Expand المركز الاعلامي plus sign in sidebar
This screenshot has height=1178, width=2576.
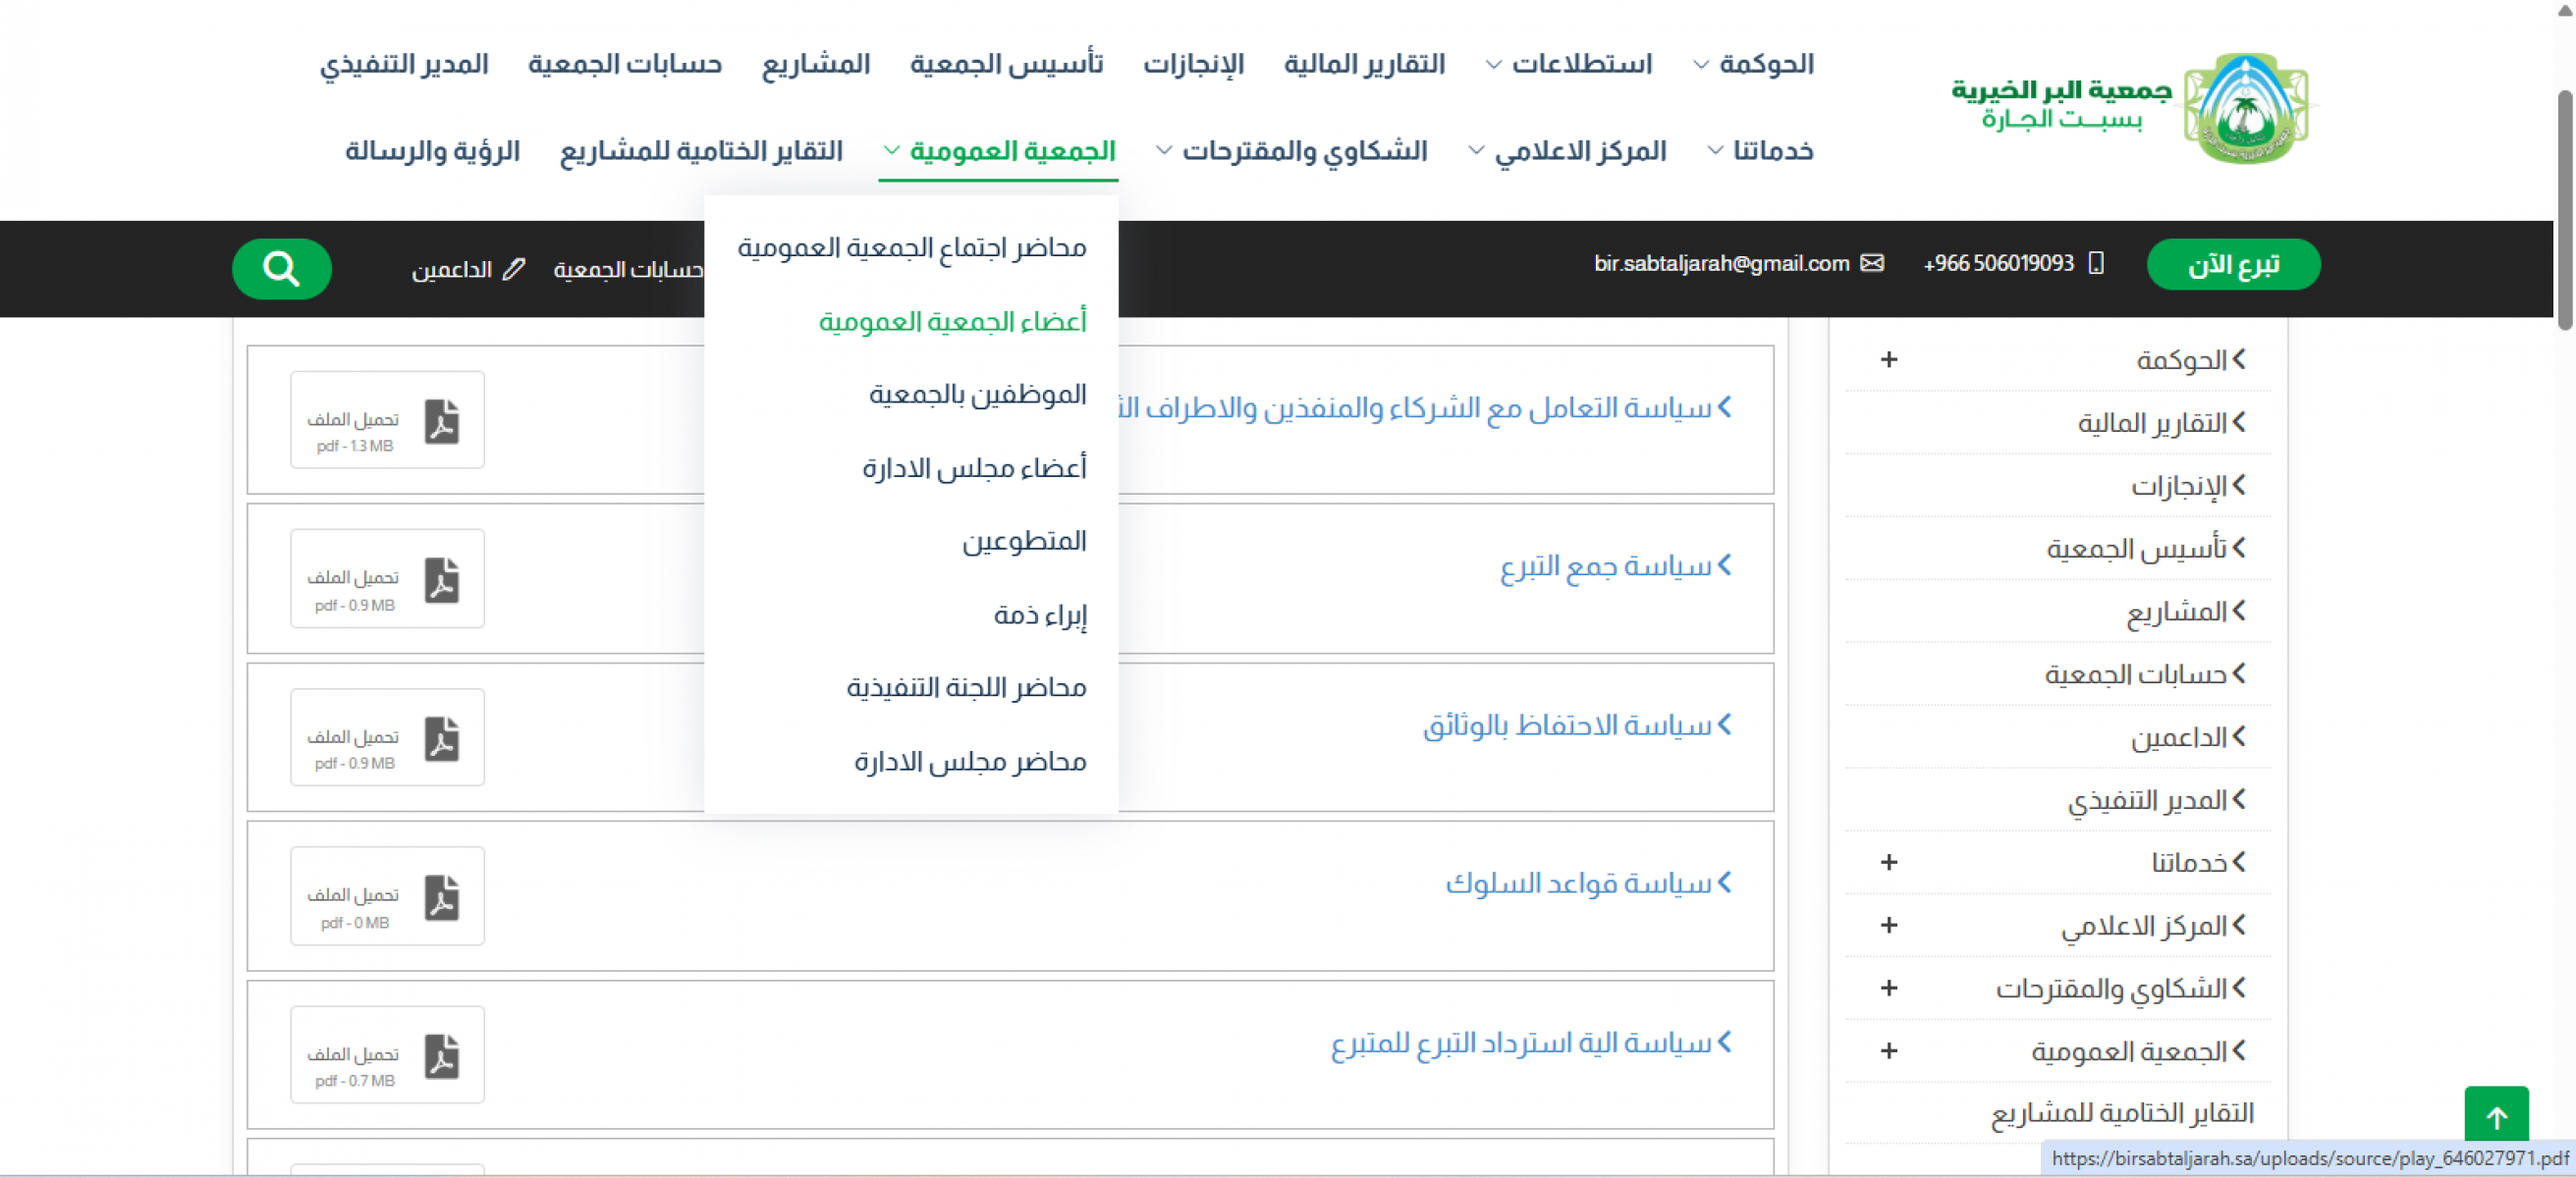pos(1888,925)
